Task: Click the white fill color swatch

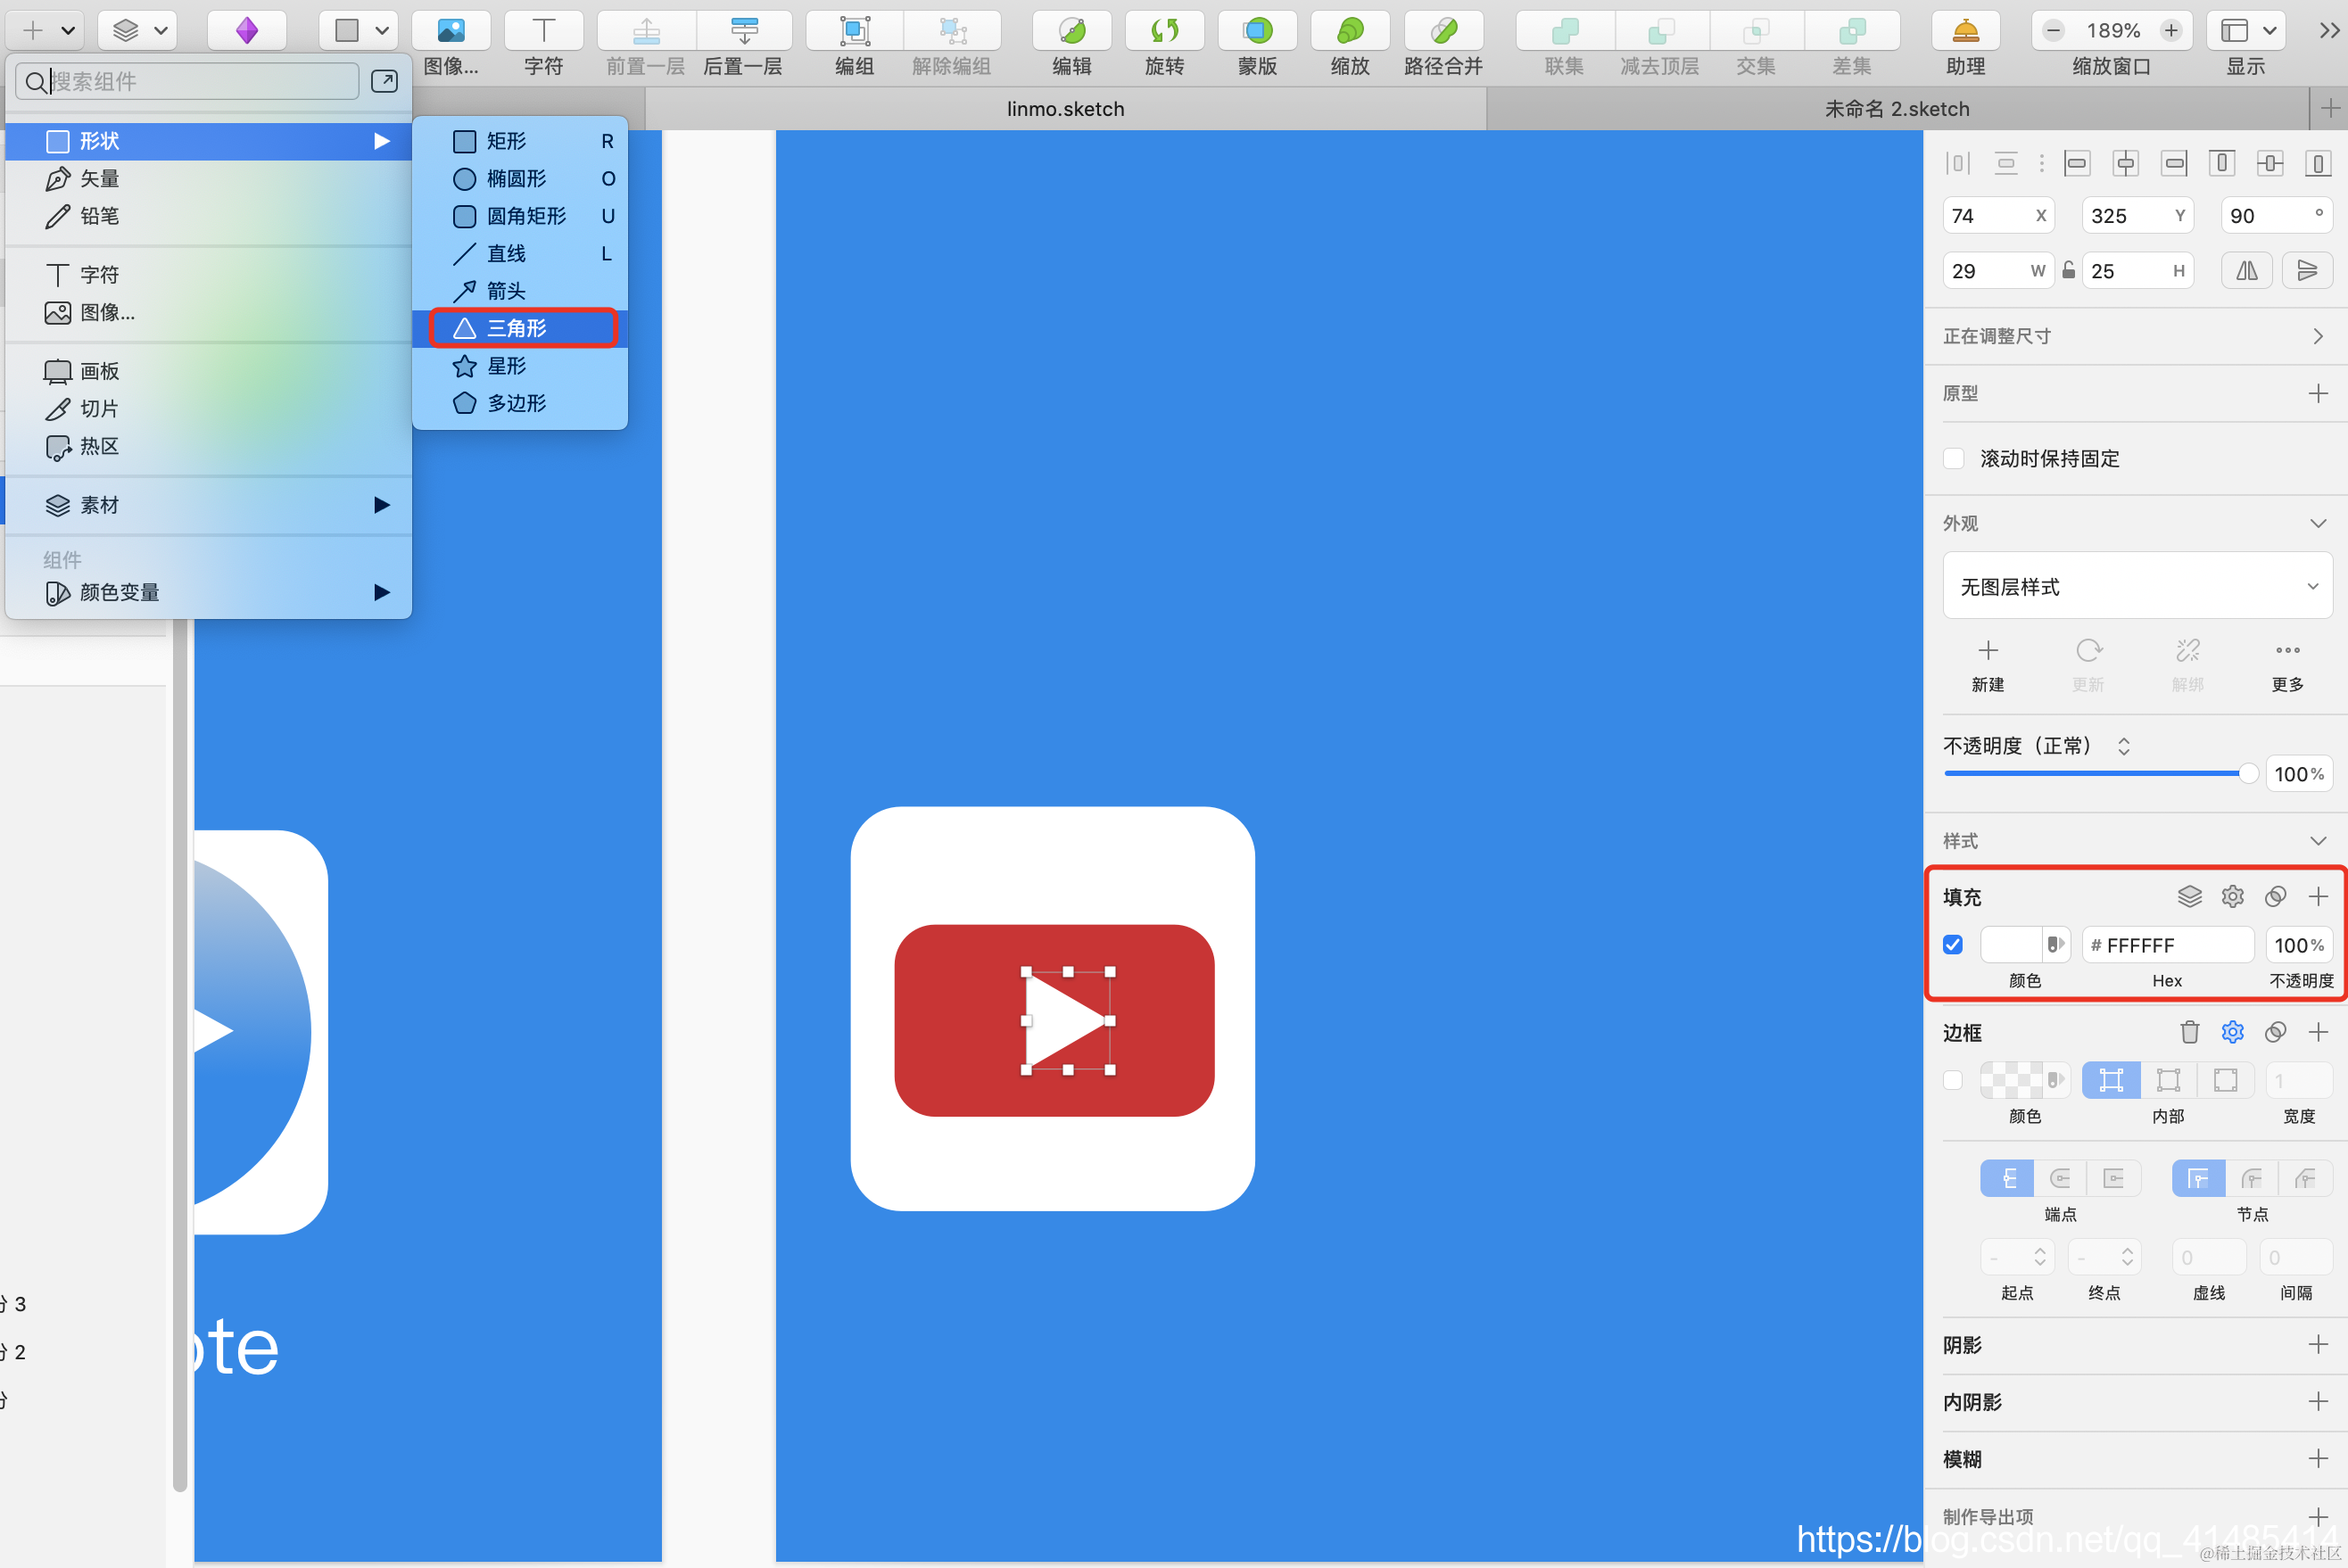Action: coord(2010,944)
